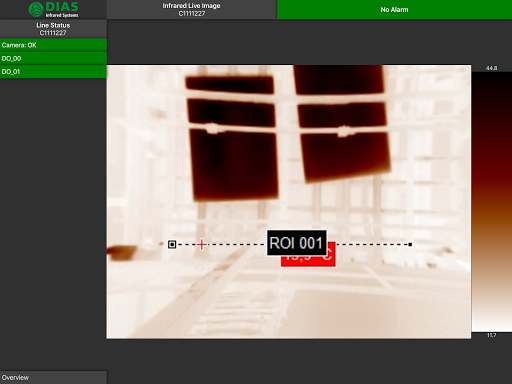The image size is (512, 384).
Task: Click the right dark panel in thermal image
Action: (342, 123)
